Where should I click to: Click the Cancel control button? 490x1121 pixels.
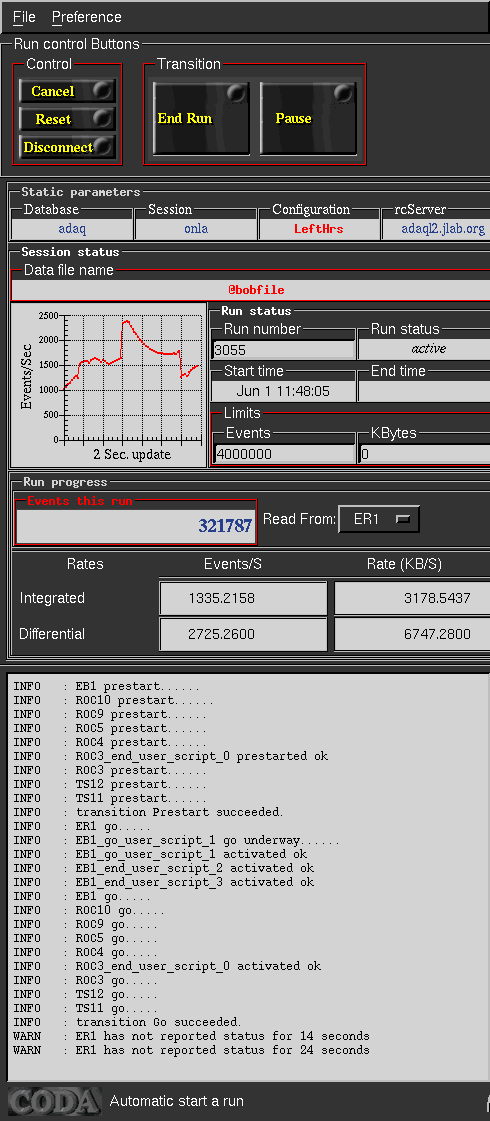pos(67,91)
